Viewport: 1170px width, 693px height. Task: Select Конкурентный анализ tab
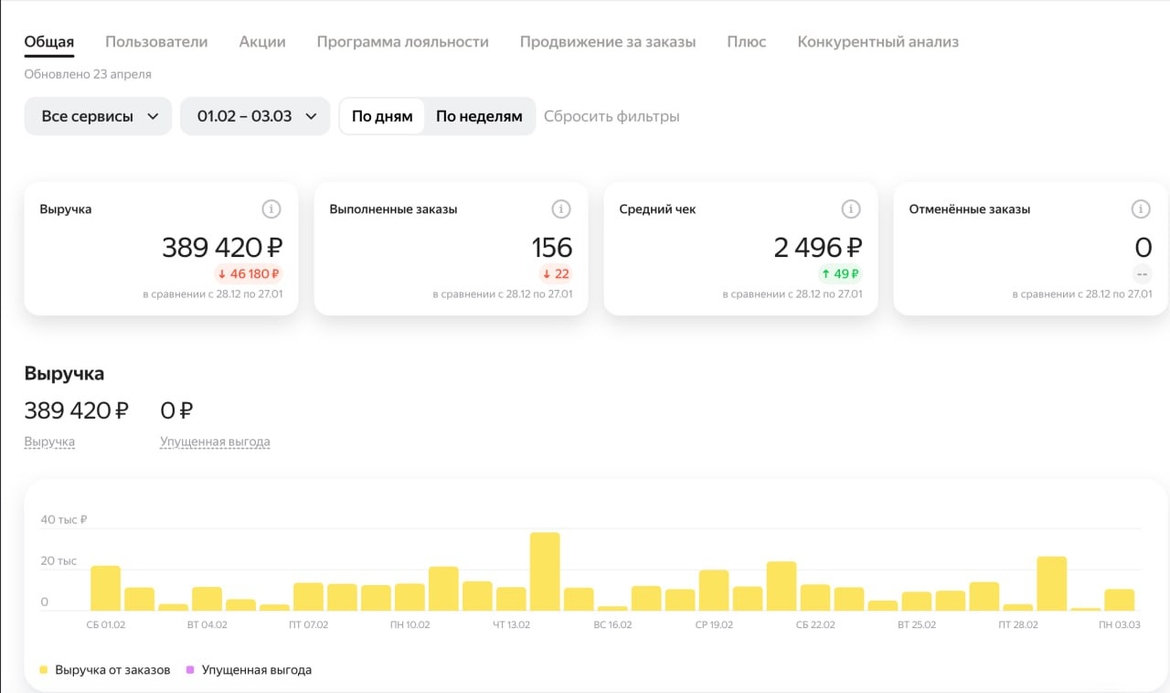878,42
